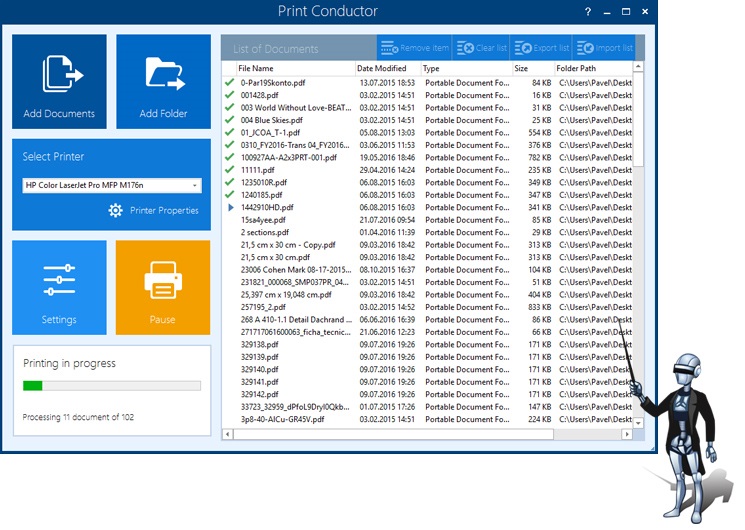Sort by Date Modified column header
Image resolution: width=745 pixels, height=530 pixels.
(x=388, y=68)
